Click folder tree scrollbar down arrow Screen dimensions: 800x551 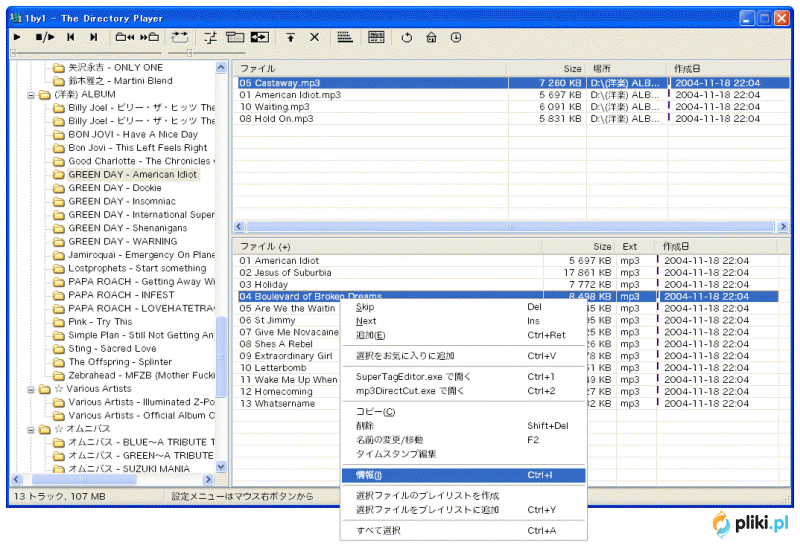221,466
